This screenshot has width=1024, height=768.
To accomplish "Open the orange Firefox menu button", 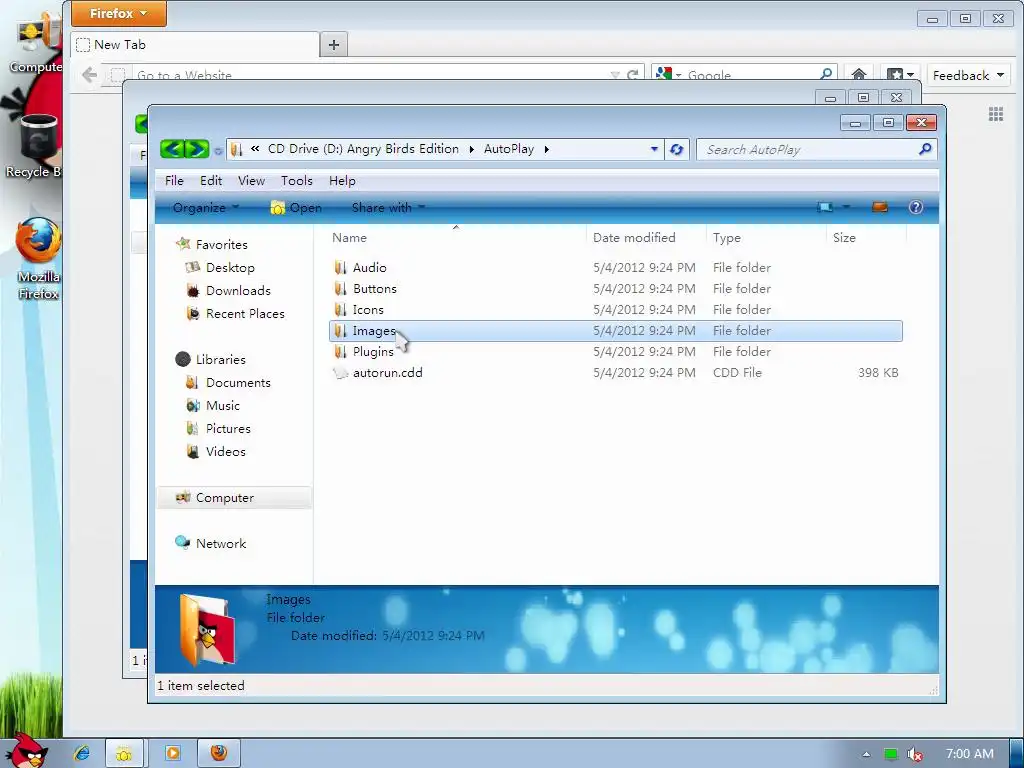I will (118, 13).
